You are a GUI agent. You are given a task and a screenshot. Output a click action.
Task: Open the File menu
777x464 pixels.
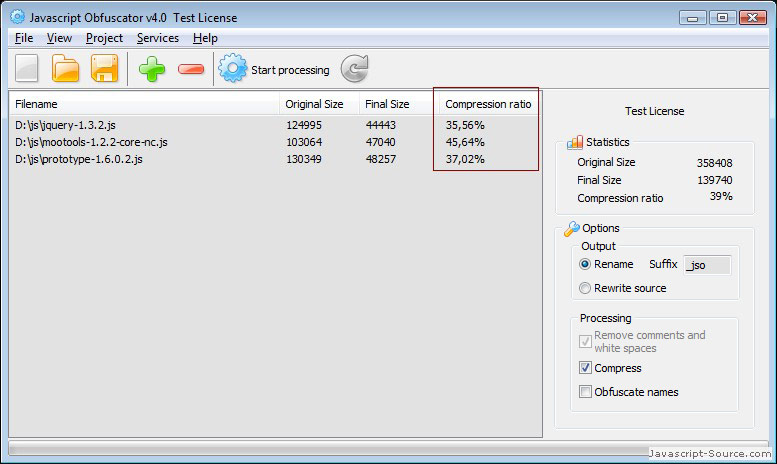click(24, 38)
